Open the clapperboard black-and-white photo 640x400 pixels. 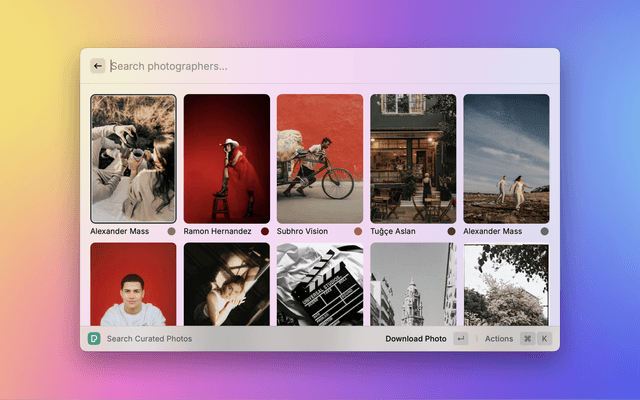pyautogui.click(x=320, y=284)
